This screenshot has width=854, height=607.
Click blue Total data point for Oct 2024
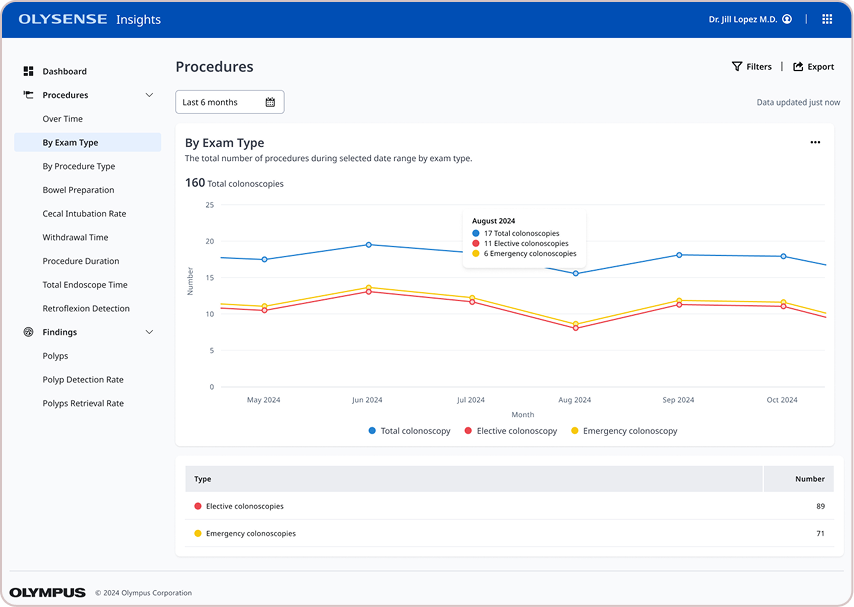(783, 256)
